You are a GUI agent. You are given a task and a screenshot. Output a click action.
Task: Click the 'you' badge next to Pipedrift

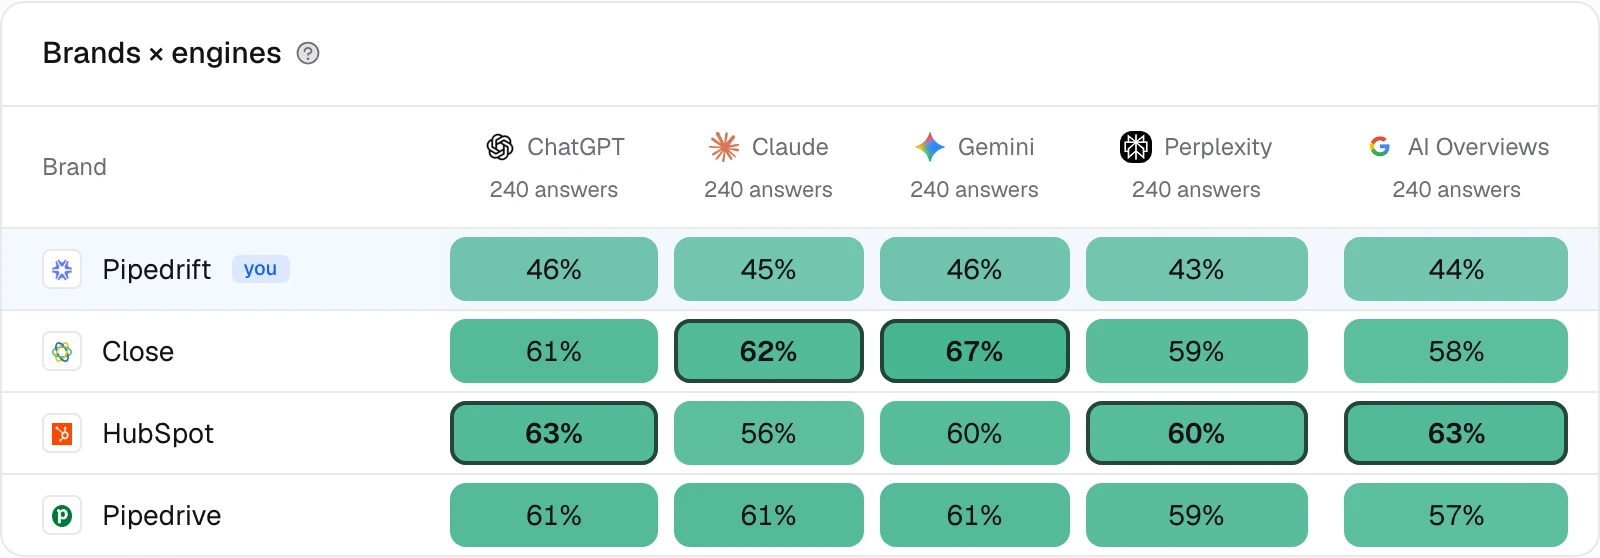point(260,269)
